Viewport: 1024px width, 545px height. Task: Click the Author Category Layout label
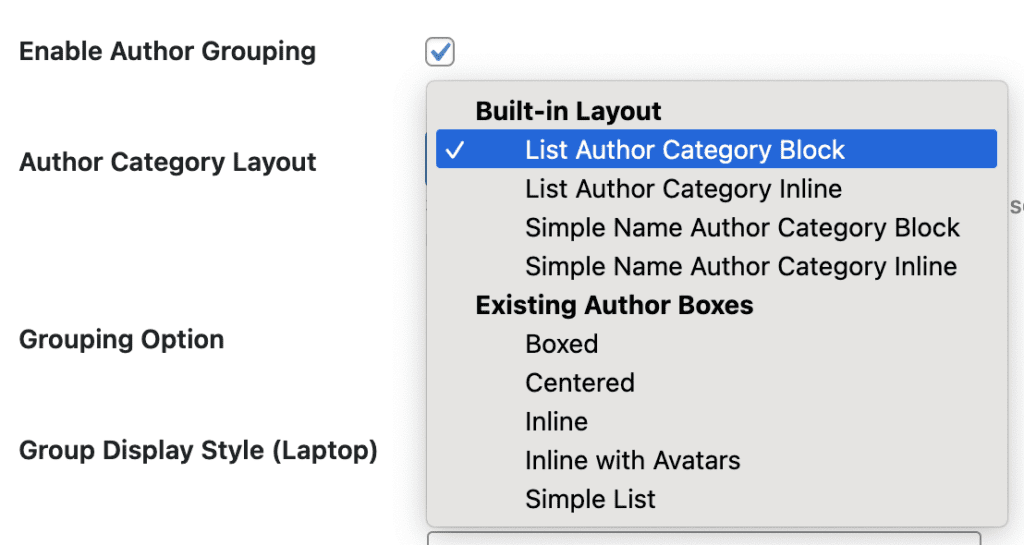click(167, 162)
